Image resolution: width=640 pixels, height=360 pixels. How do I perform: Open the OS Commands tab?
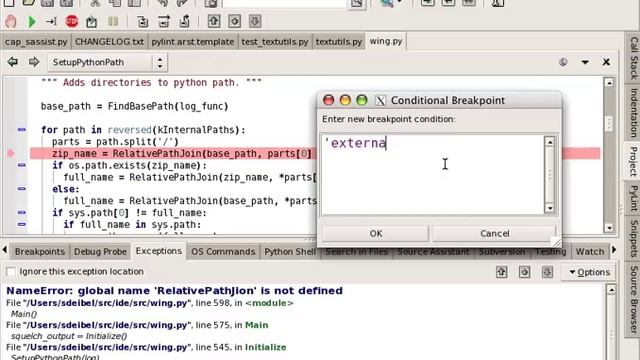[223, 252]
